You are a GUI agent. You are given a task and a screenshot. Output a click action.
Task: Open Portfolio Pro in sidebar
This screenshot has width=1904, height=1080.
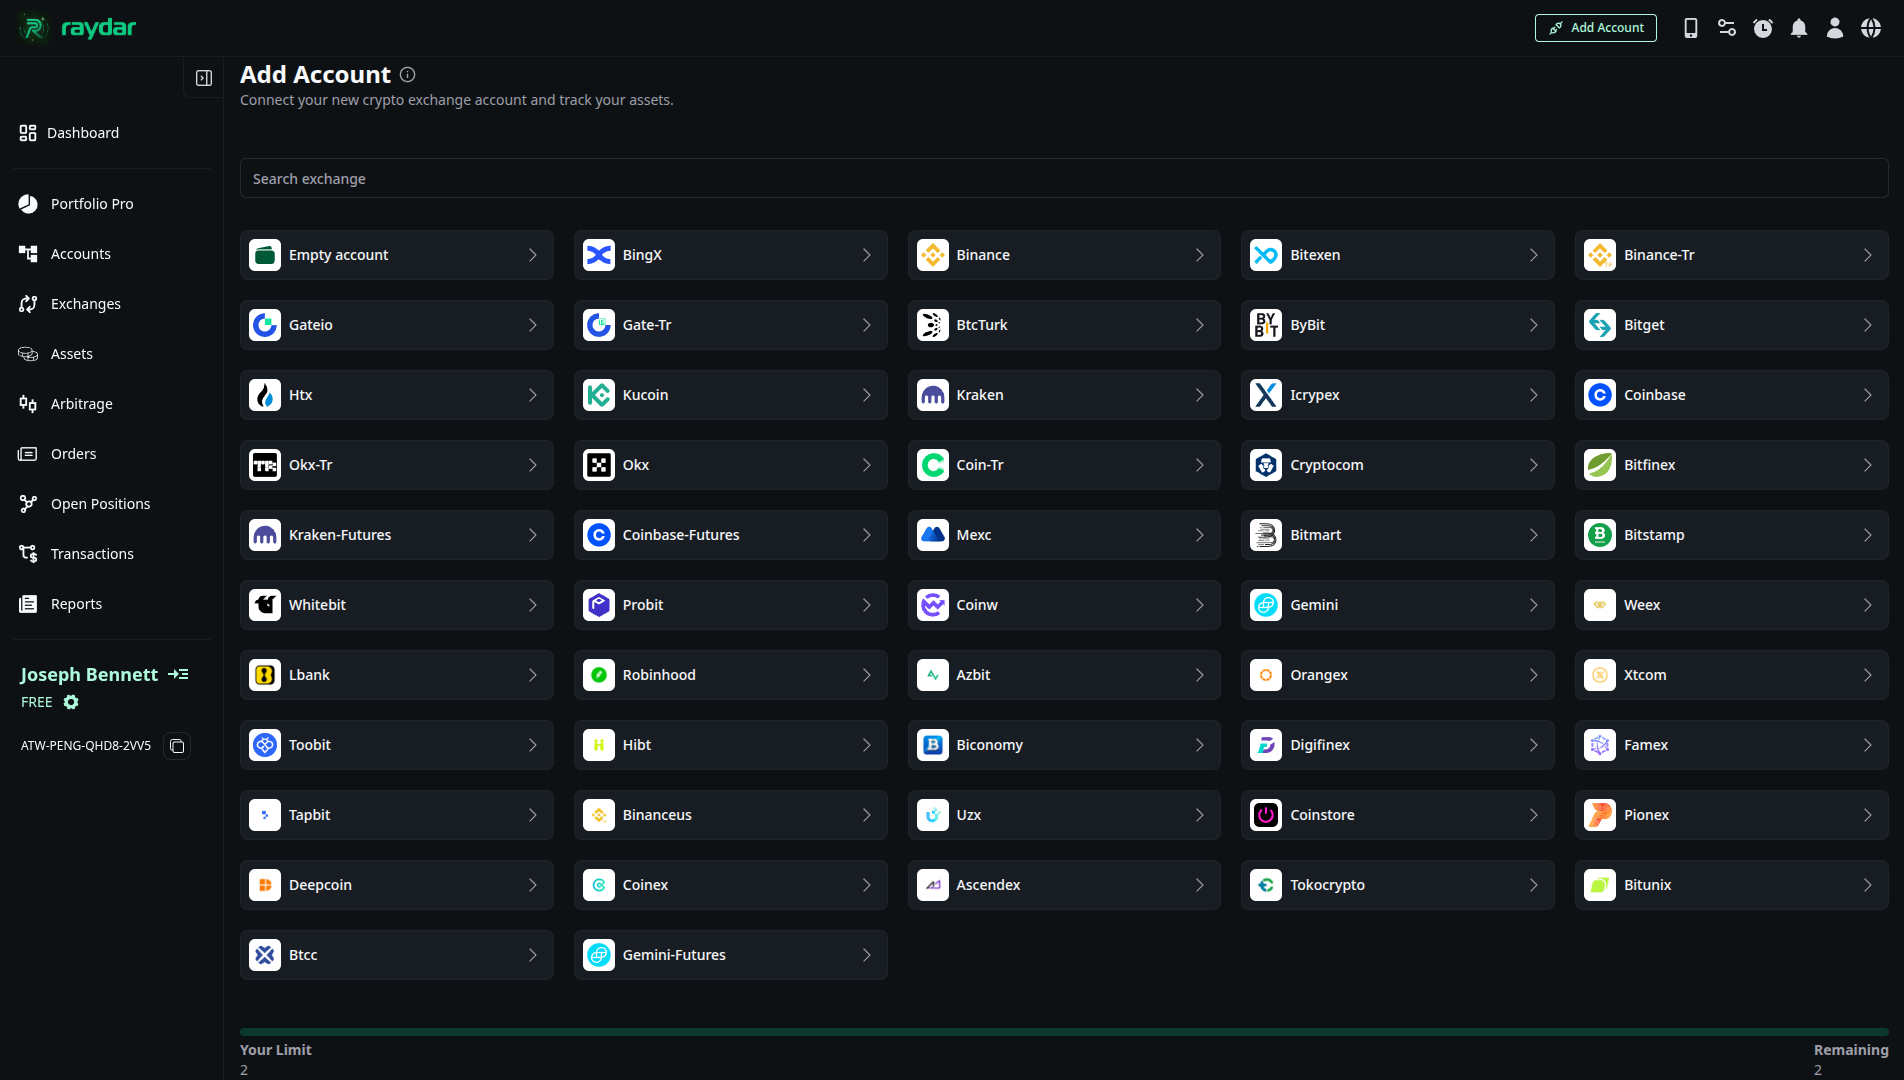(x=92, y=204)
